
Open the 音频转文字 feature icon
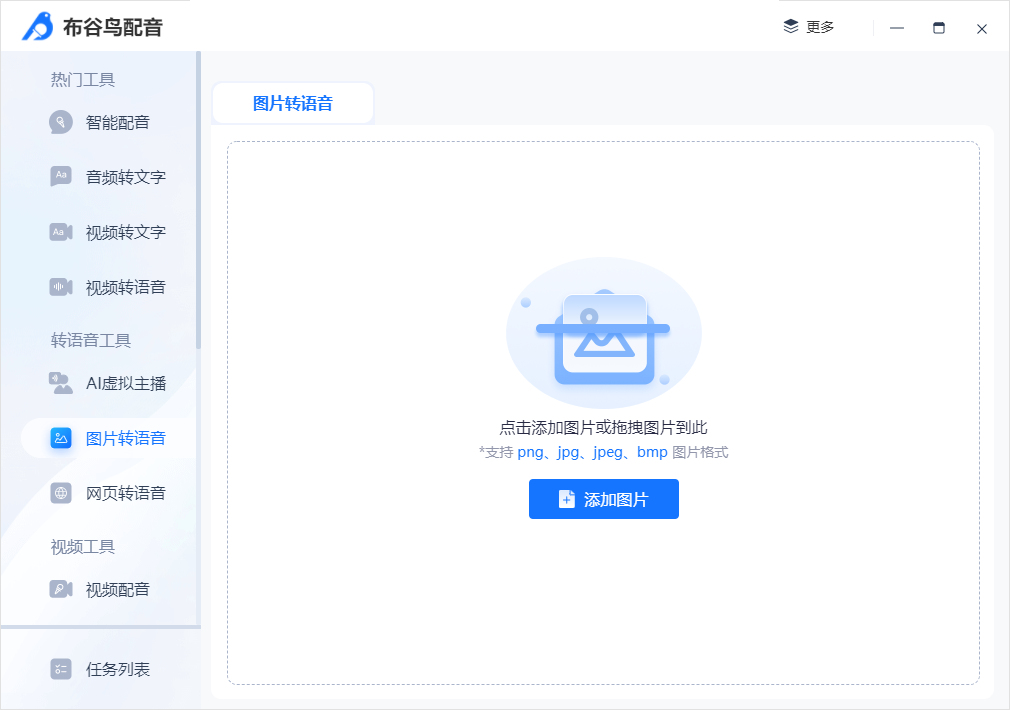pyautogui.click(x=62, y=177)
